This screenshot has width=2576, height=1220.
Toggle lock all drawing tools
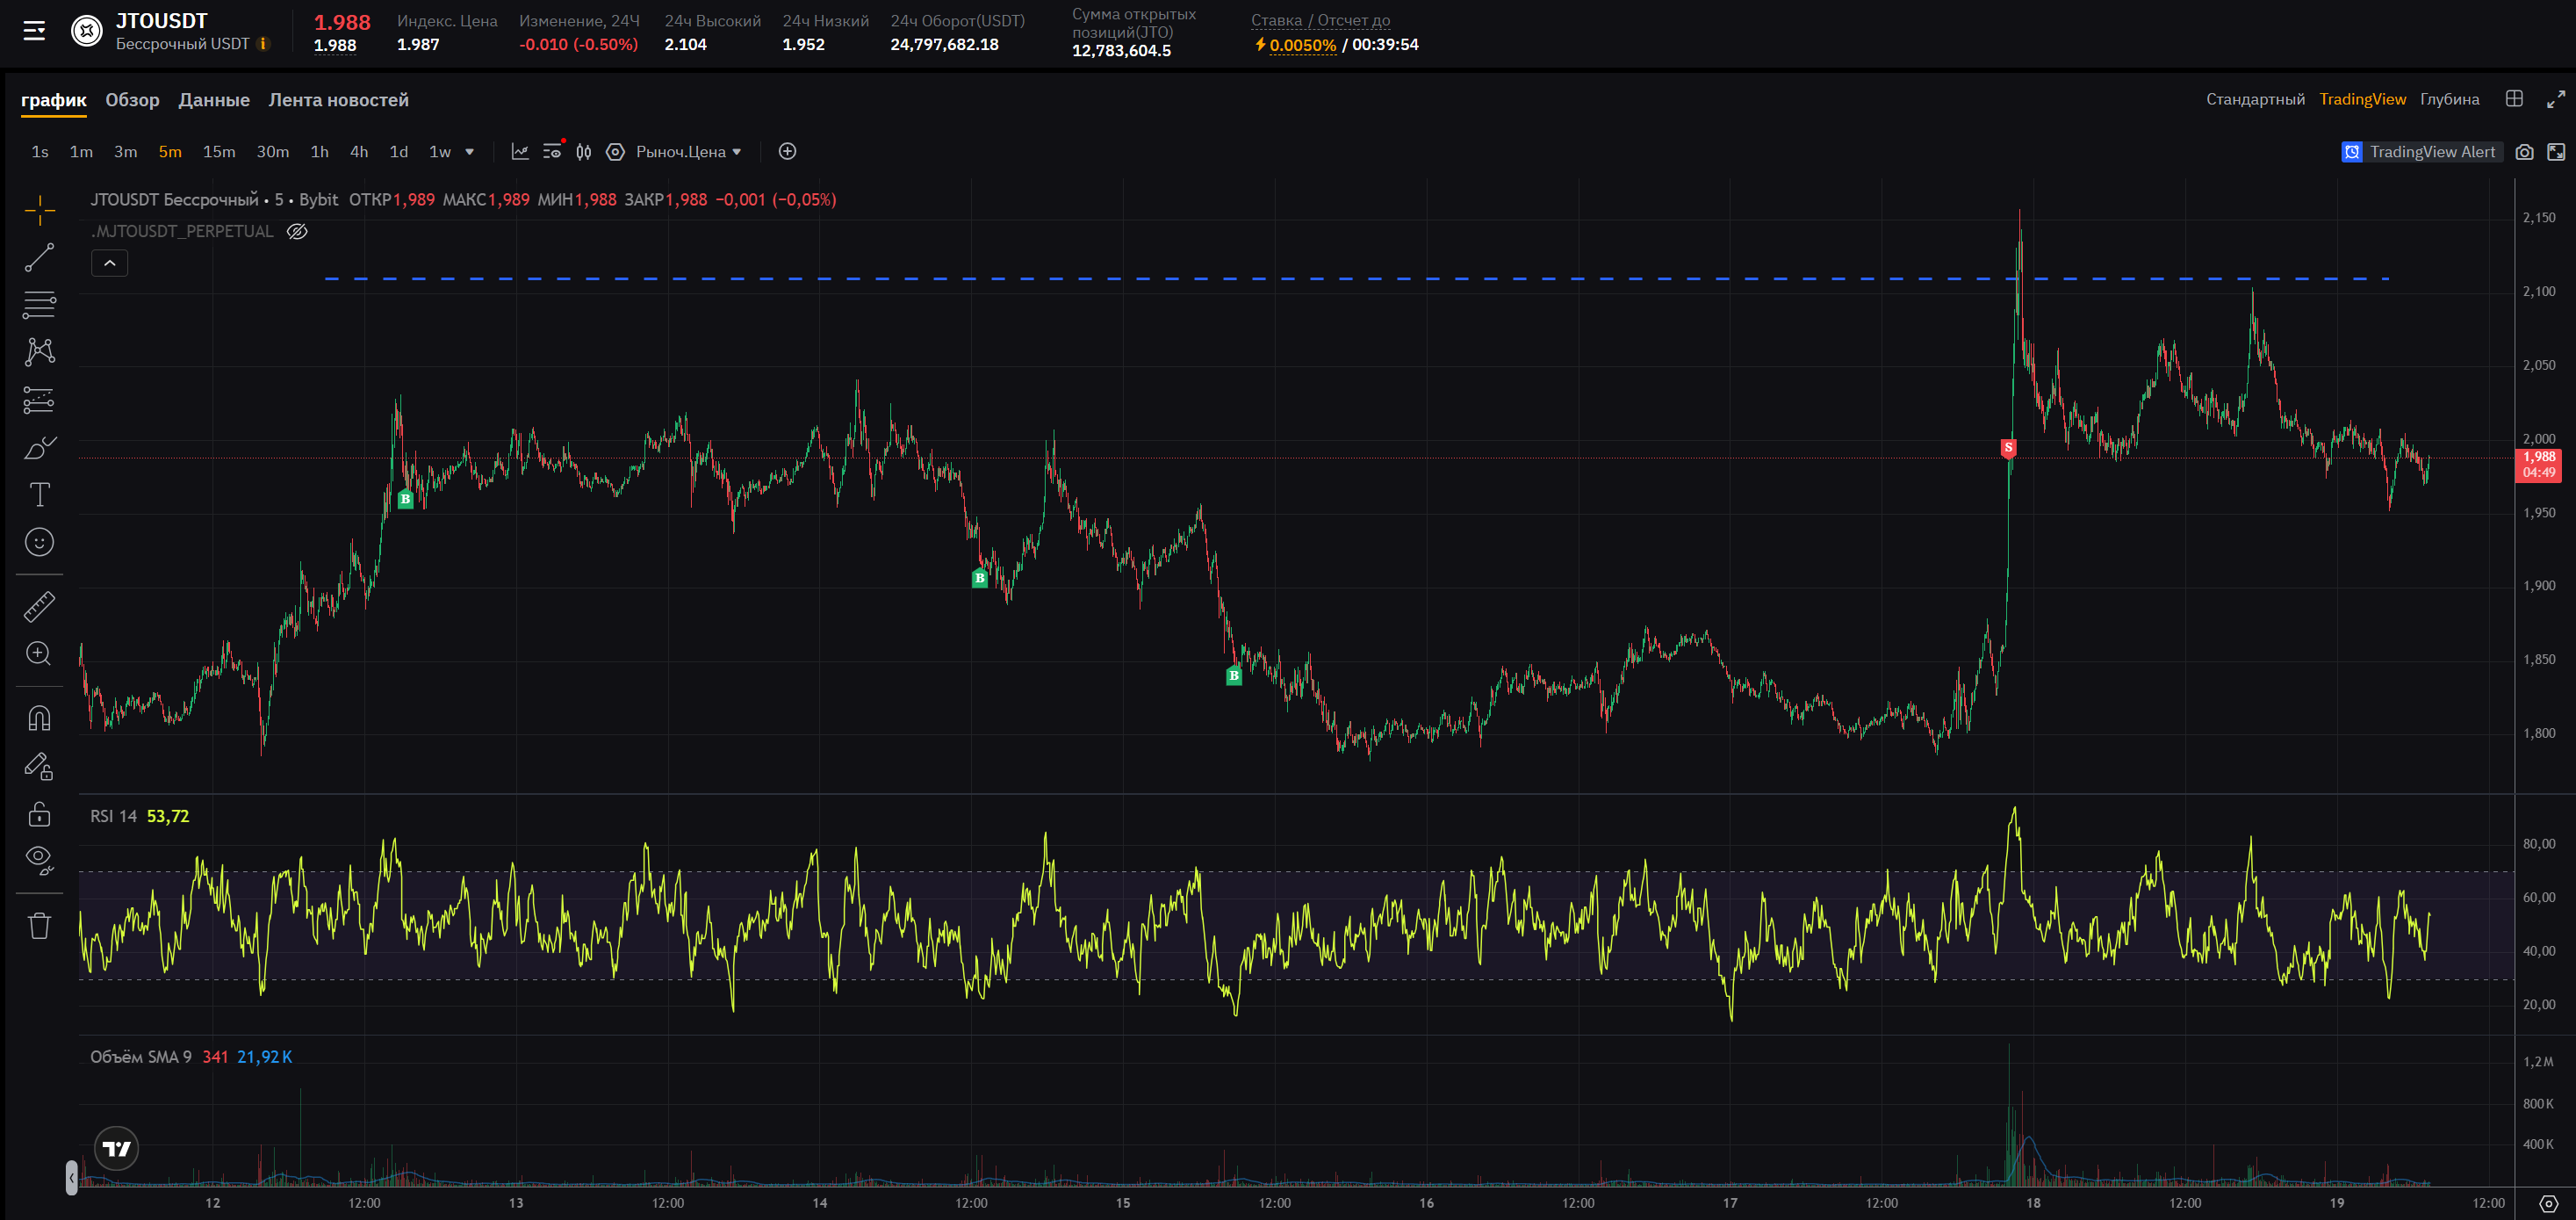coord(39,814)
